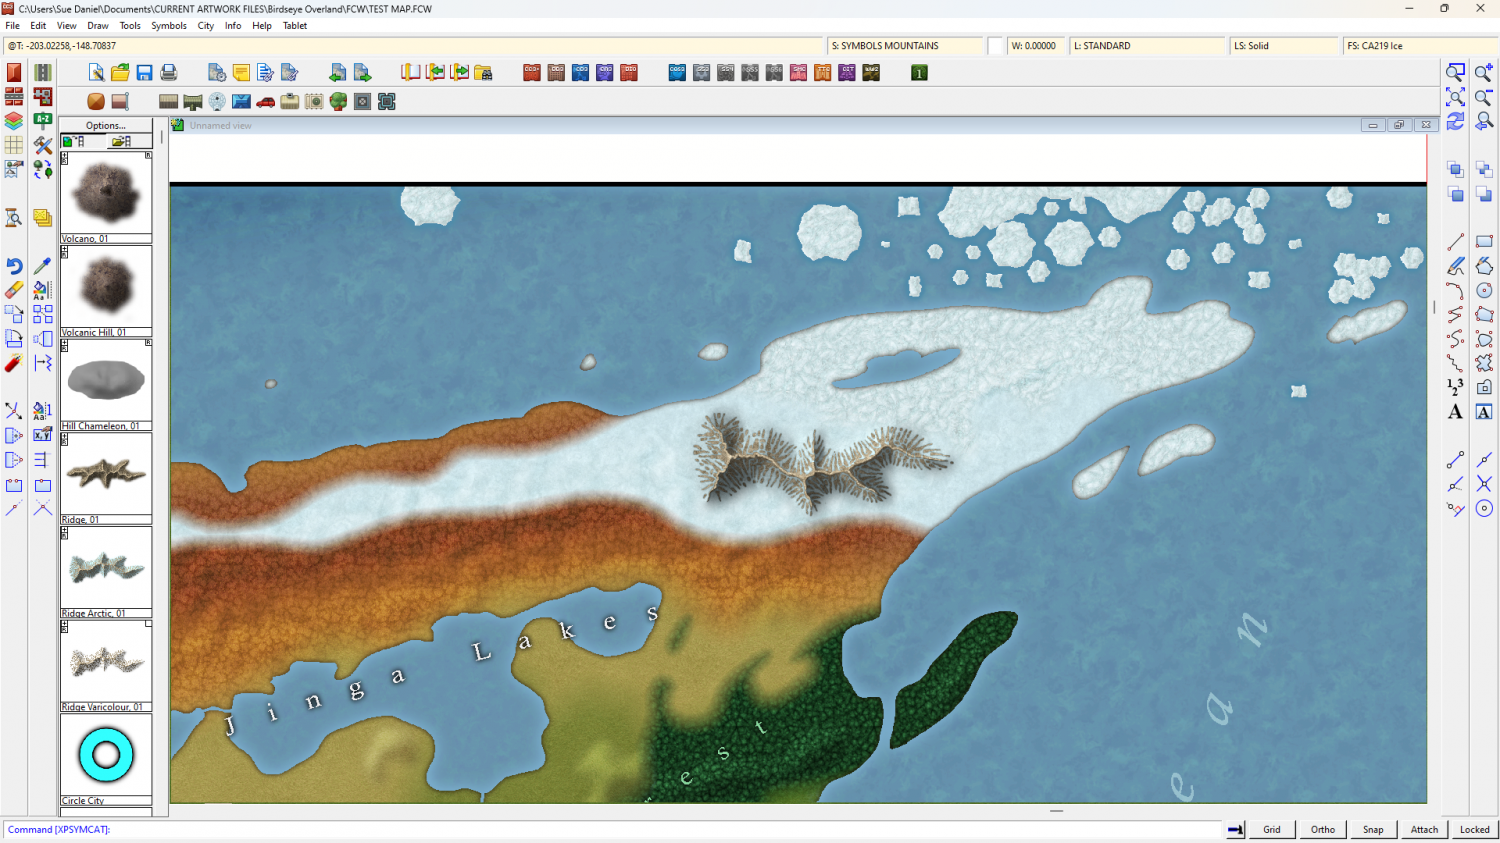Click the Layers stack icon
Screen dimensions: 1500x843
pos(14,121)
